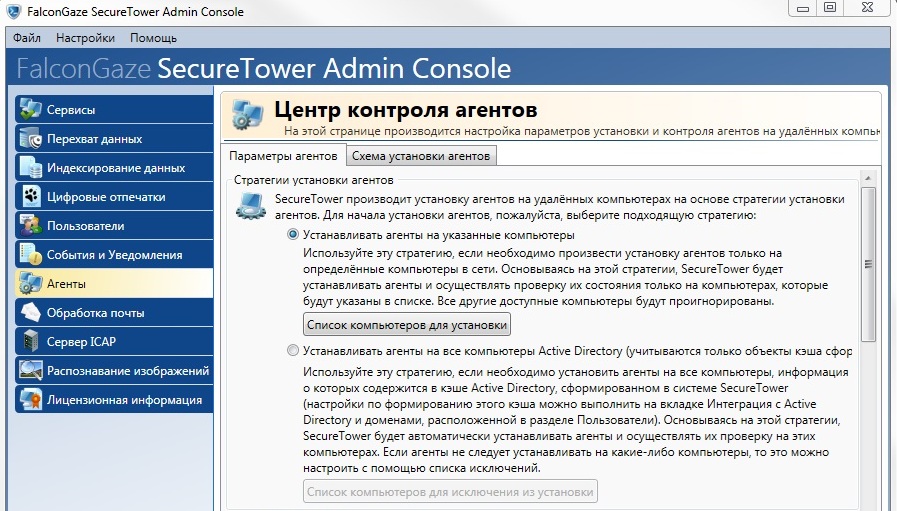Open the Настройки menu
Viewport: 897px width, 511px height.
pyautogui.click(x=85, y=38)
